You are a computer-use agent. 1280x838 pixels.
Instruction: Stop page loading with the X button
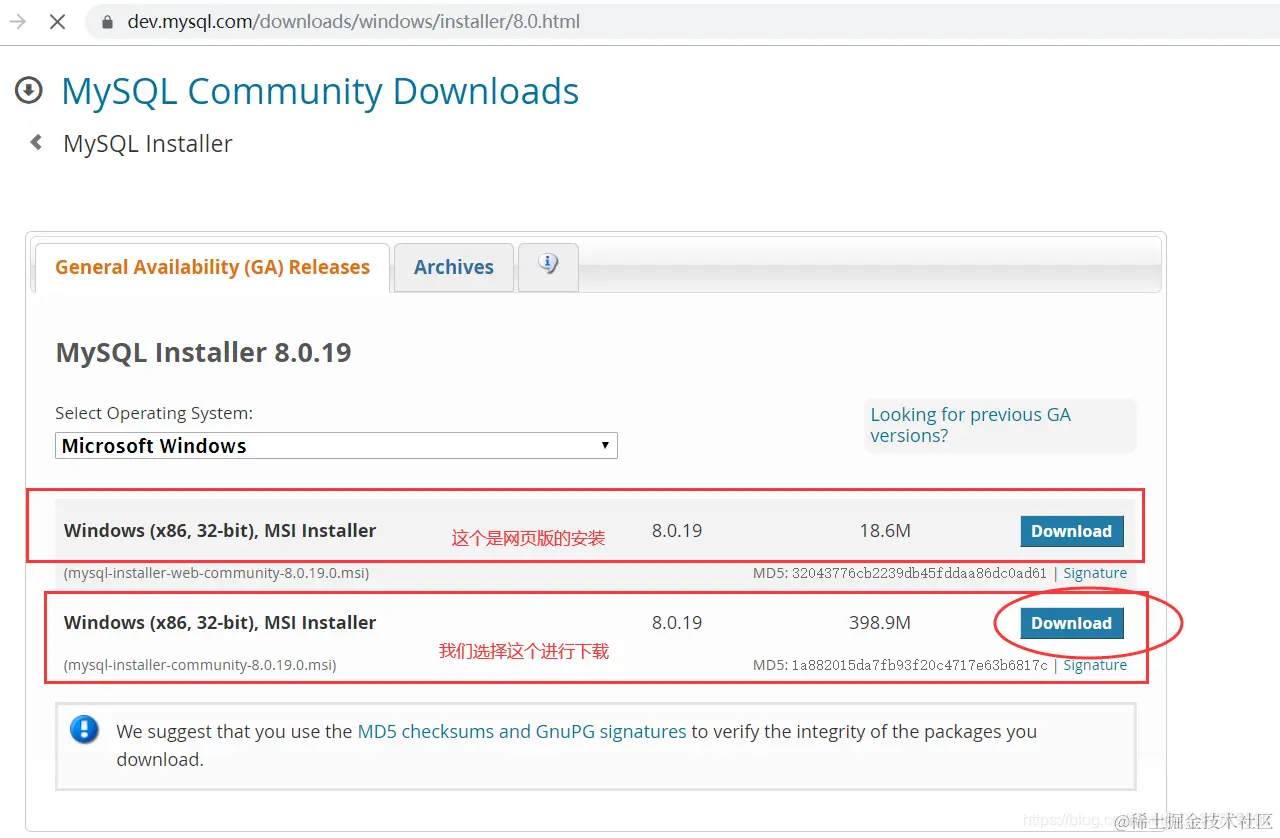click(58, 21)
